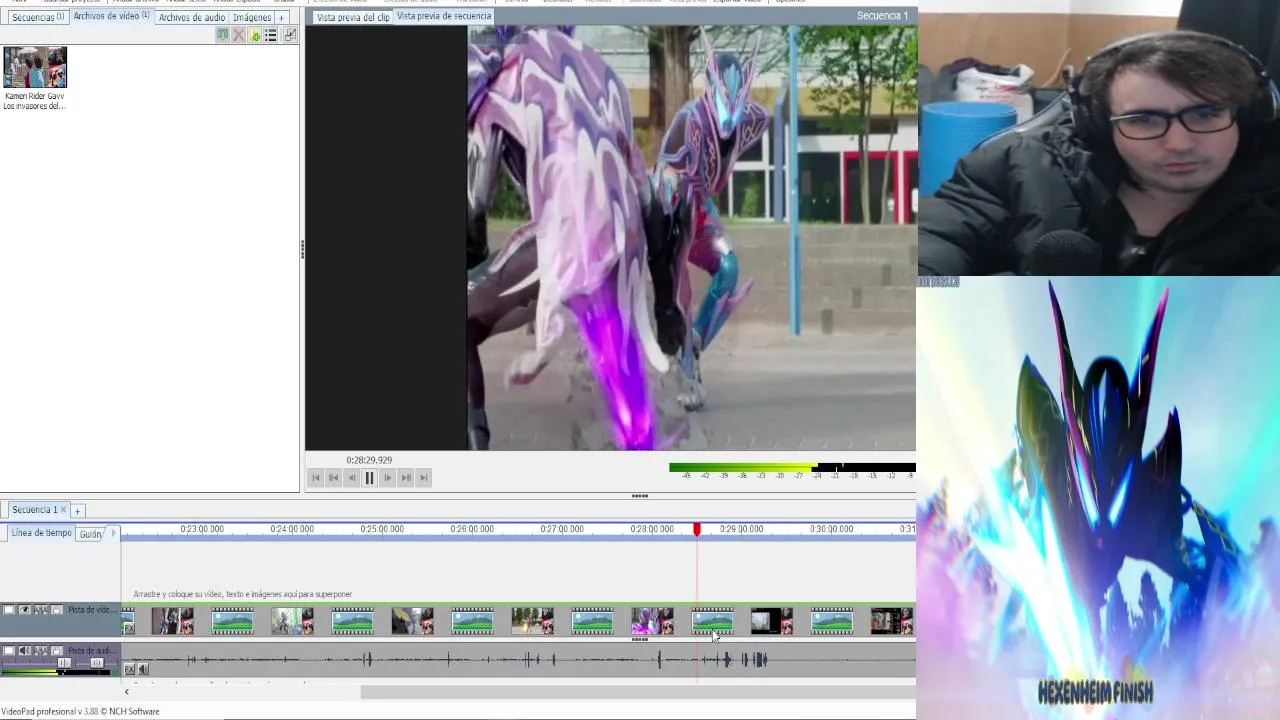1280x720 pixels.
Task: Click the Secuencia 1 preview title label
Action: 882,15
